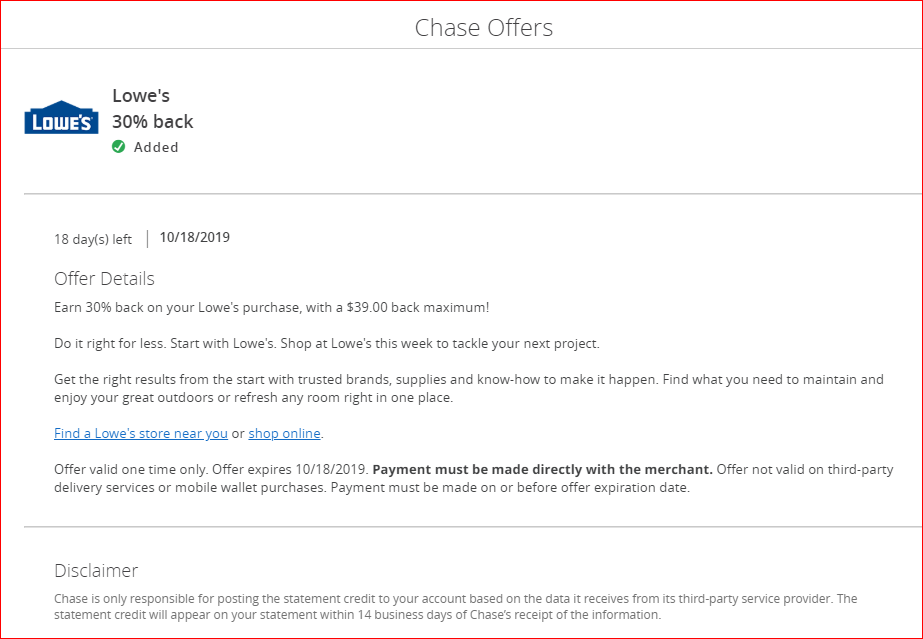Click the bold Payment must be made text

[543, 470]
